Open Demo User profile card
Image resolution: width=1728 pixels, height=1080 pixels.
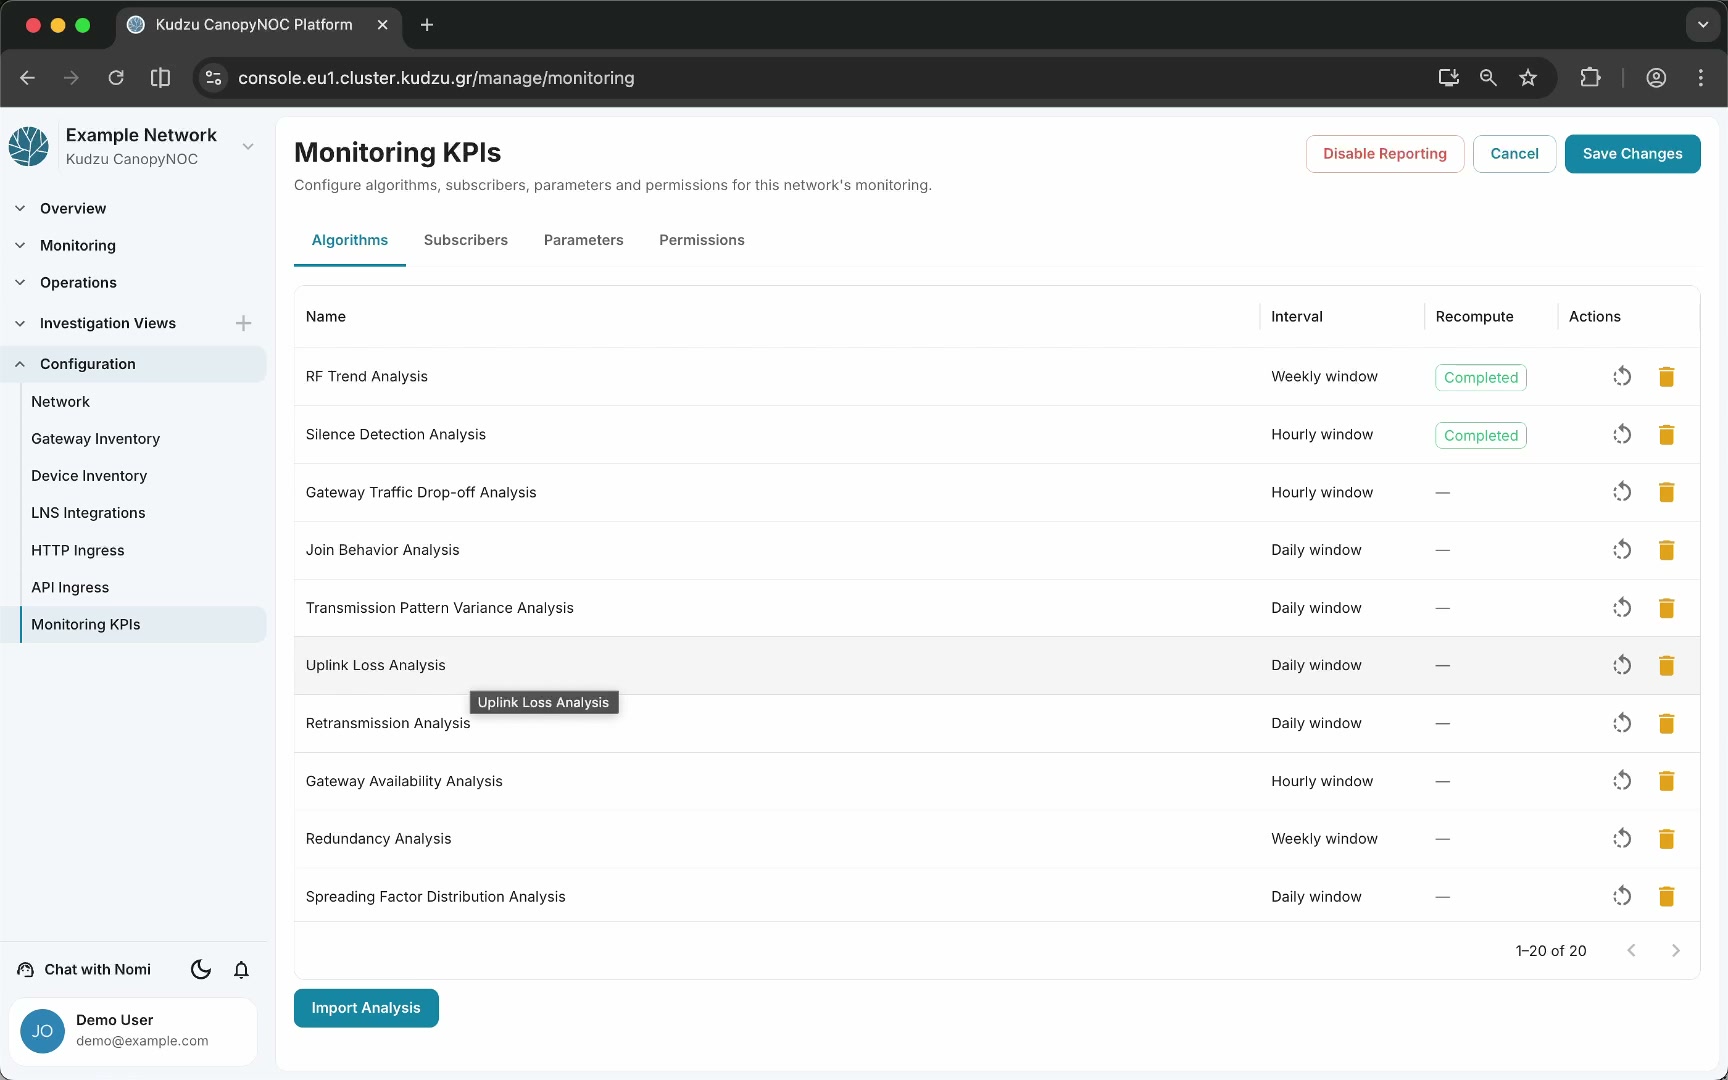133,1031
